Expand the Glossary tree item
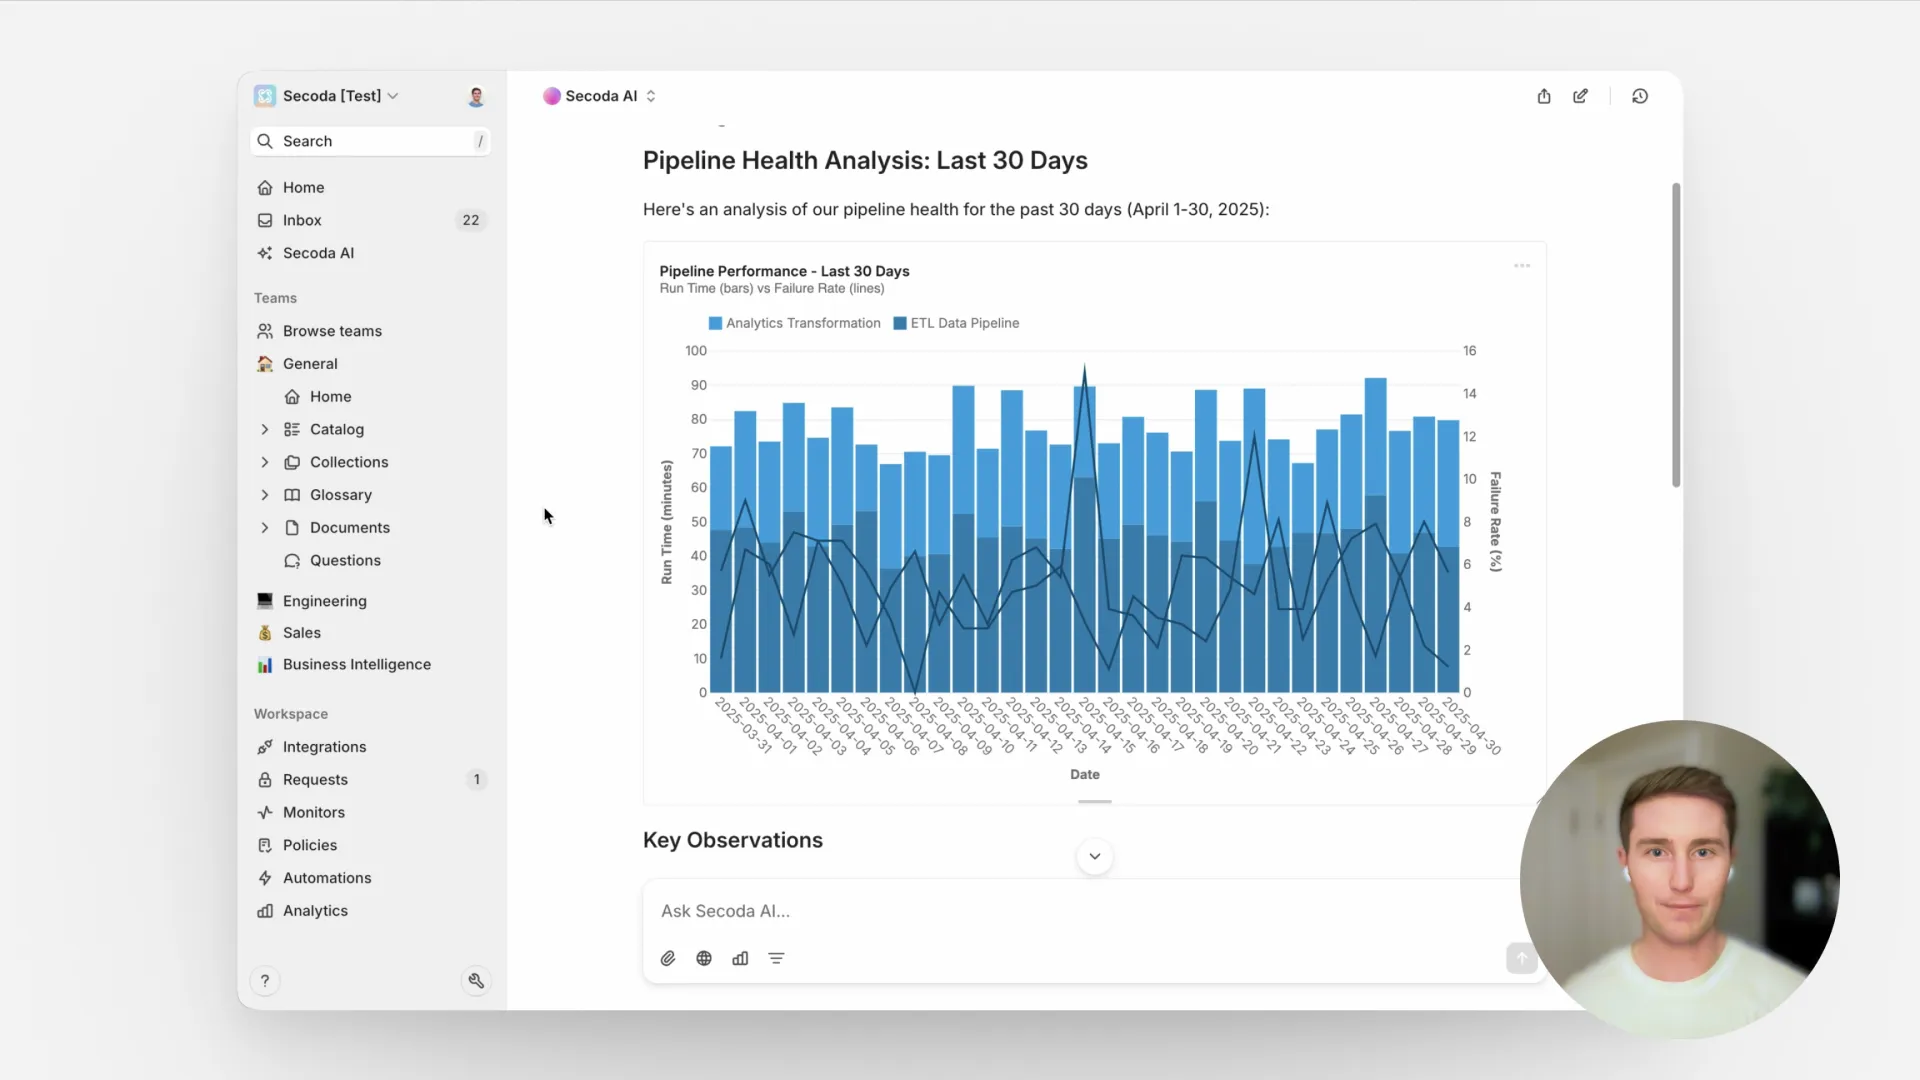Viewport: 1920px width, 1080px height. point(265,495)
